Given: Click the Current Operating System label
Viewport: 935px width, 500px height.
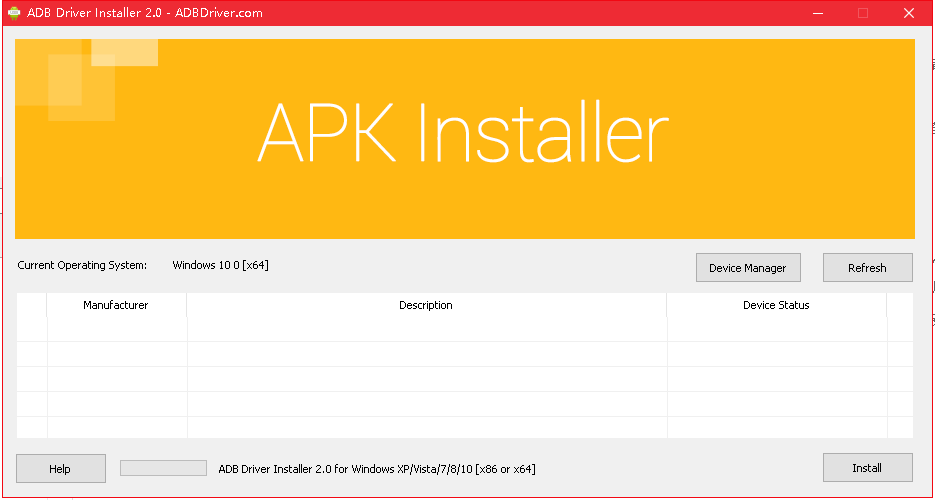Looking at the screenshot, I should tap(82, 265).
